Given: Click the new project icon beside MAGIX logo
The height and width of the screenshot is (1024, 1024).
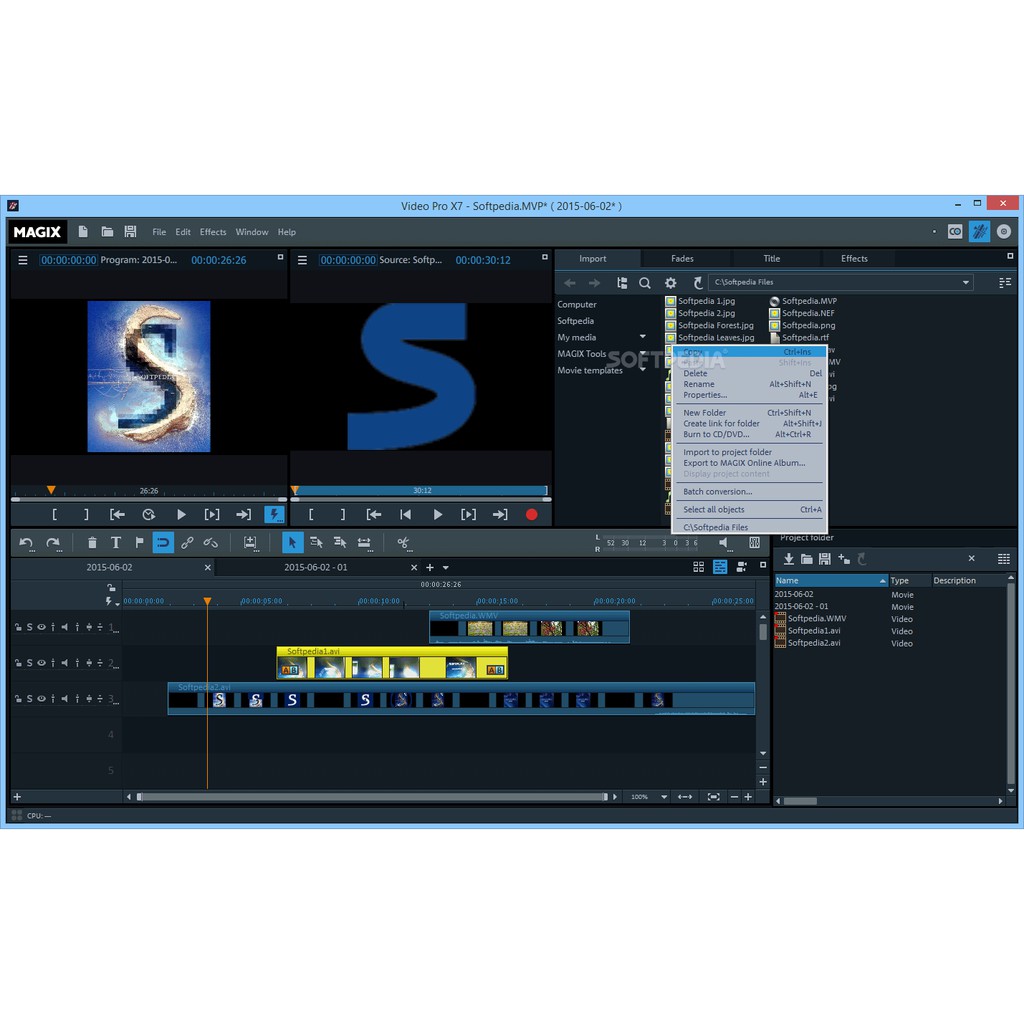Looking at the screenshot, I should click(83, 232).
